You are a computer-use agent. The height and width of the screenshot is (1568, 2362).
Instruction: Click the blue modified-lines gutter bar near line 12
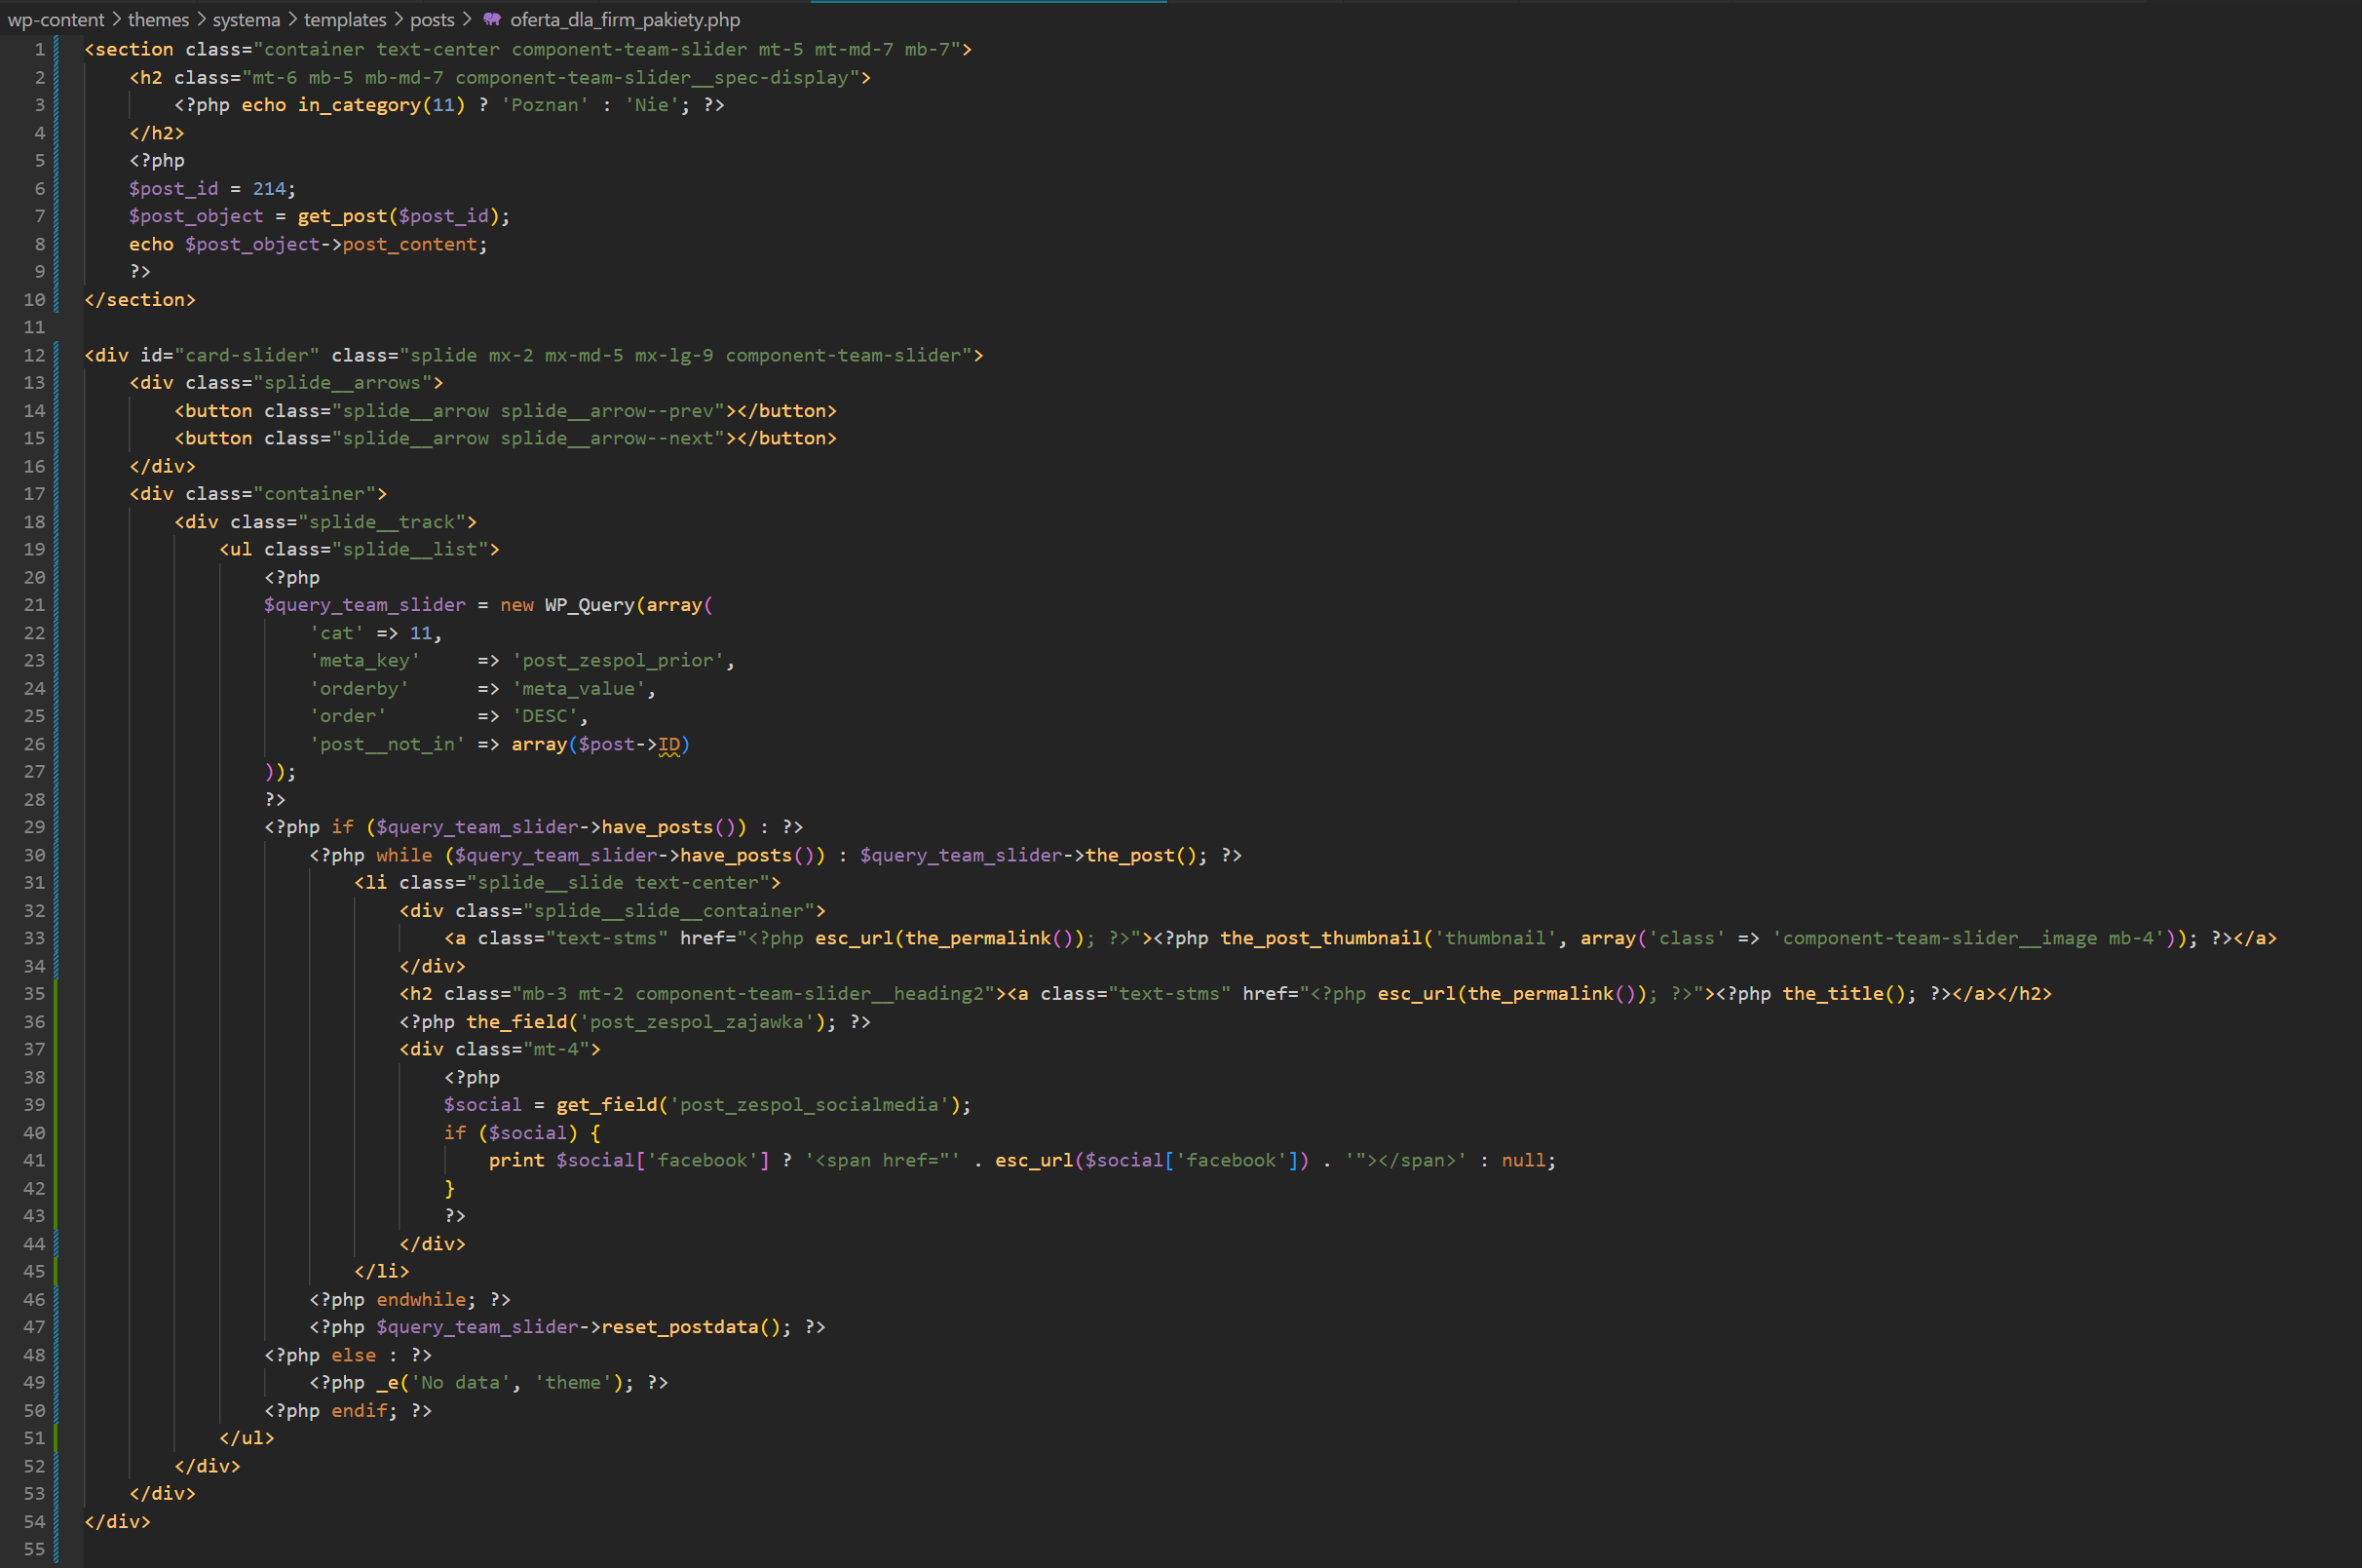click(57, 355)
